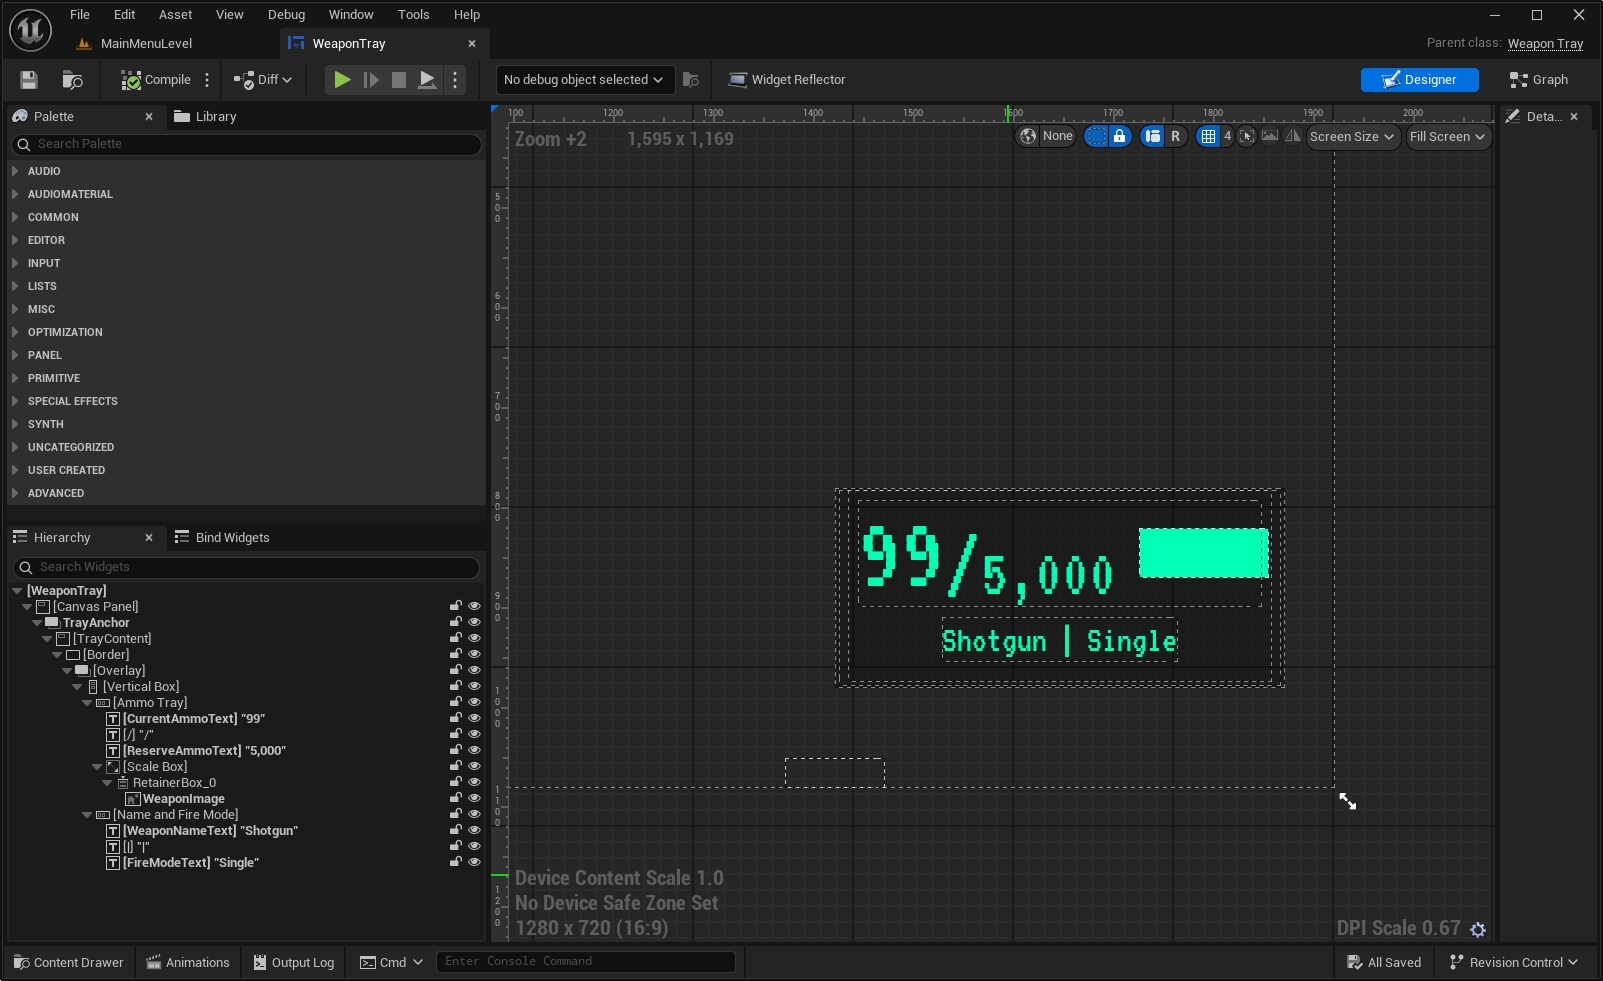Open the Tools menu
Screen dimensions: 1603x981
414,15
